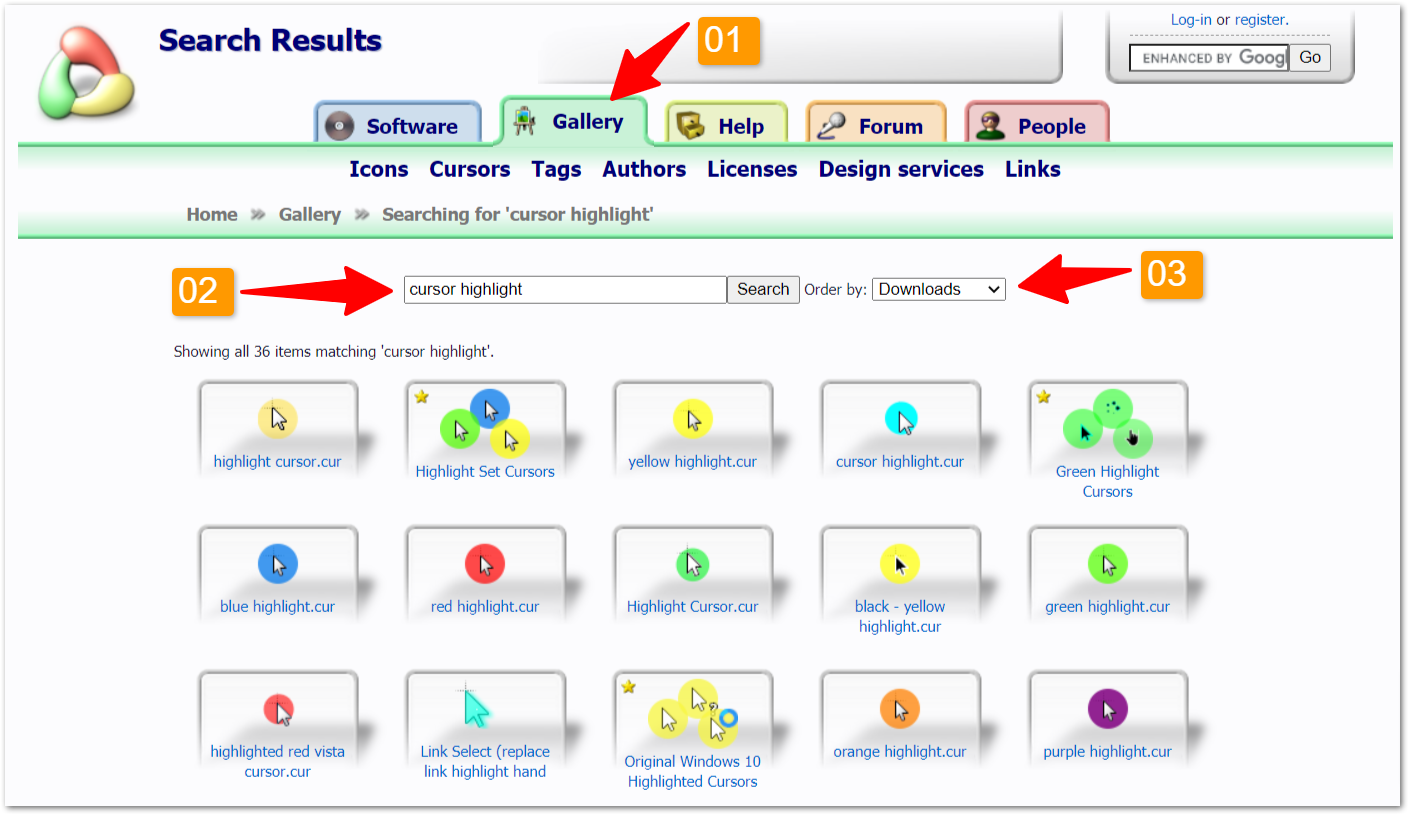Open the Highlight Set Cursors link

click(x=485, y=472)
